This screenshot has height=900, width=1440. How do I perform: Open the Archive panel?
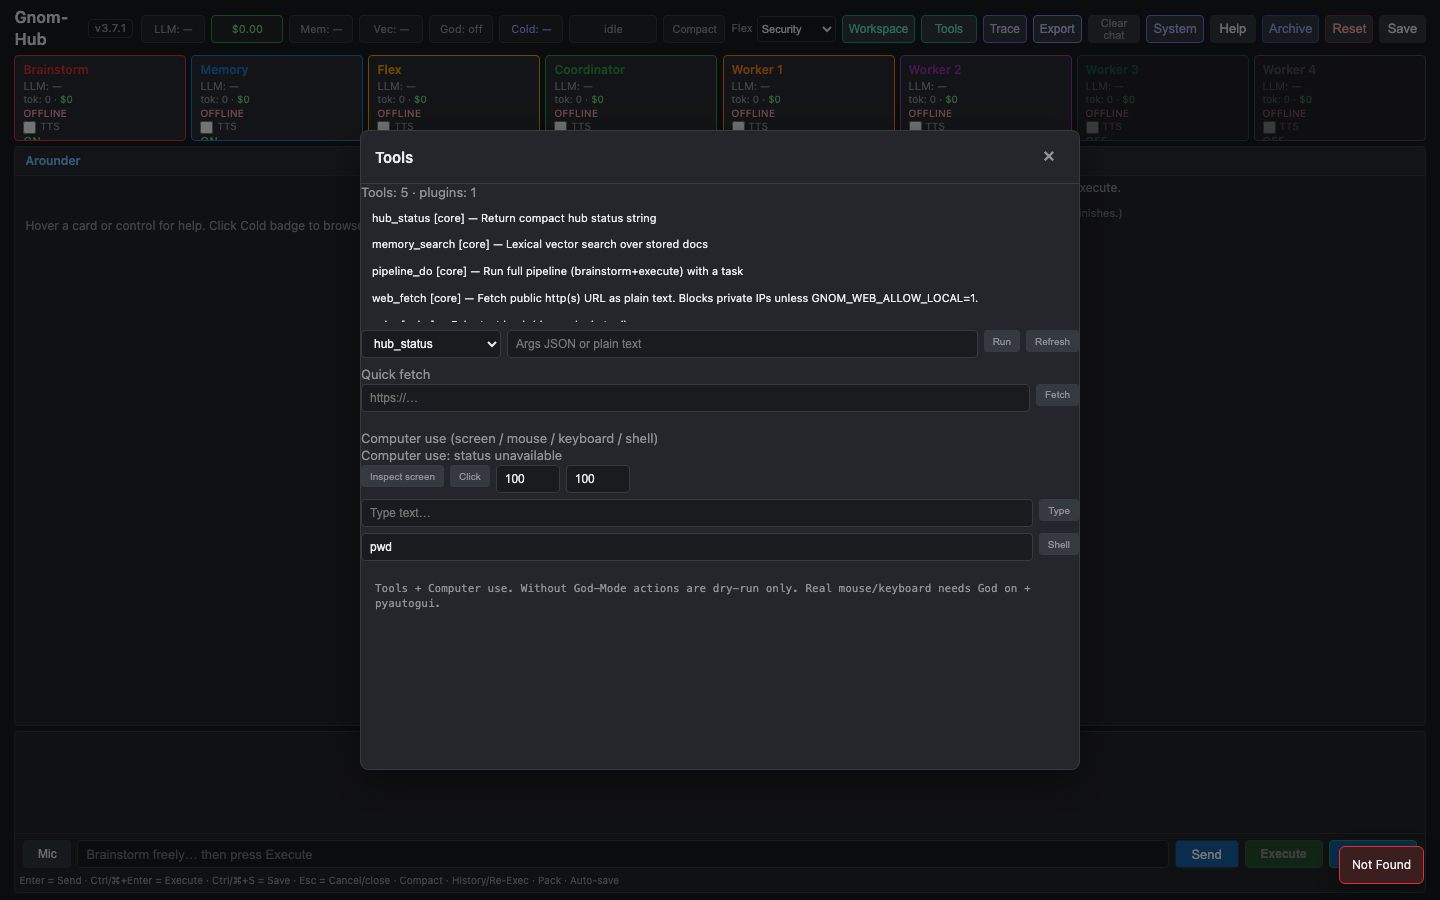pos(1290,29)
